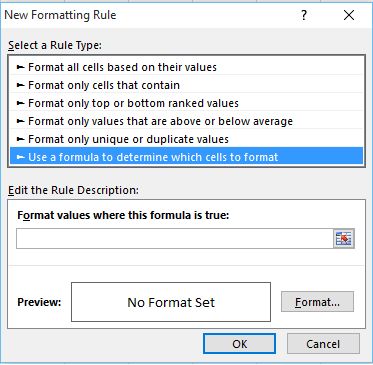
Task: Click the 'Edit the Rule Description:' label
Action: (x=73, y=190)
